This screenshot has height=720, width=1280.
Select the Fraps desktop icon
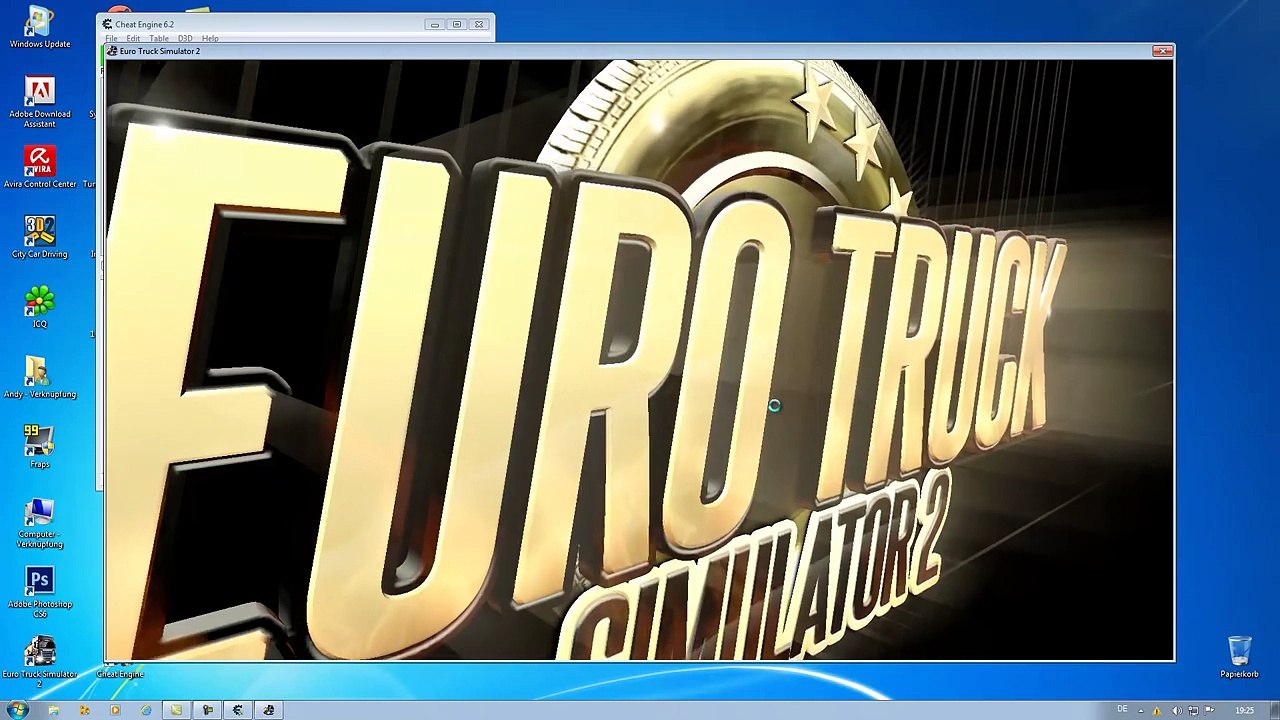[x=40, y=447]
